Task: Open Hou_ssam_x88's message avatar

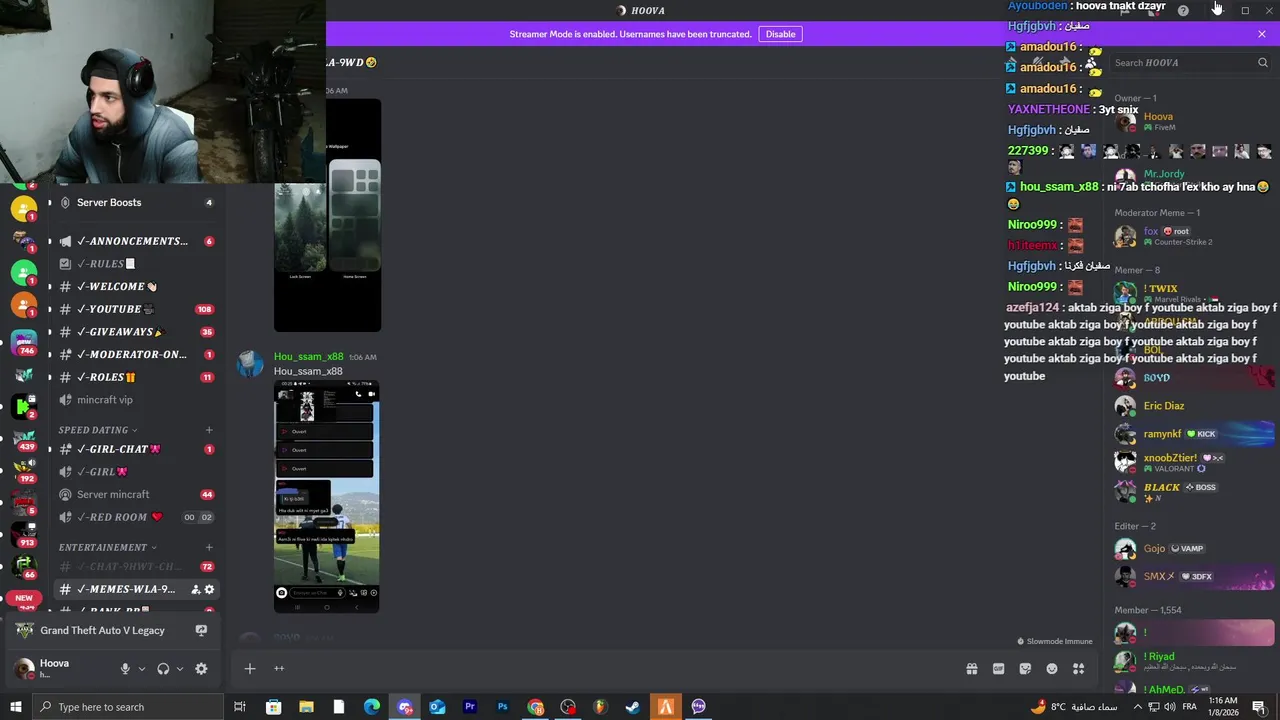Action: (x=250, y=365)
